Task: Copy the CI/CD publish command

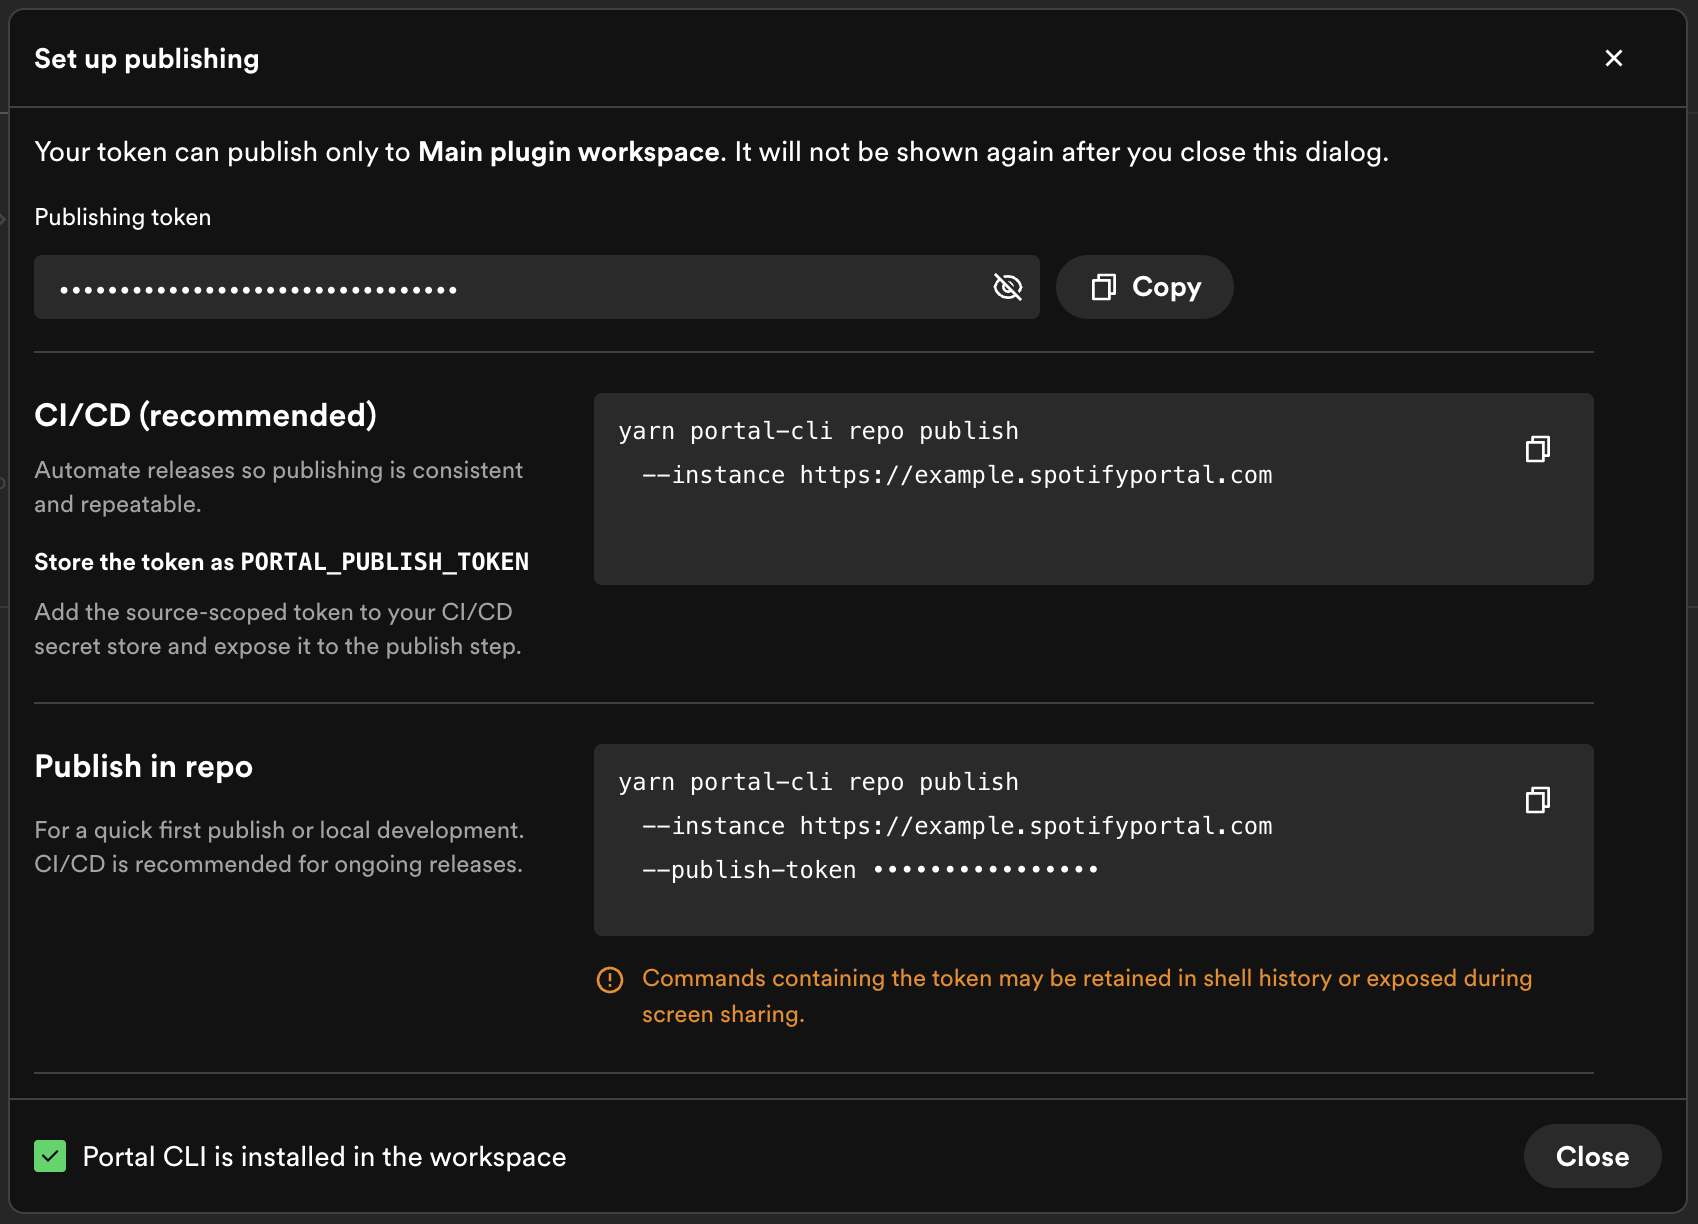Action: 1537,449
